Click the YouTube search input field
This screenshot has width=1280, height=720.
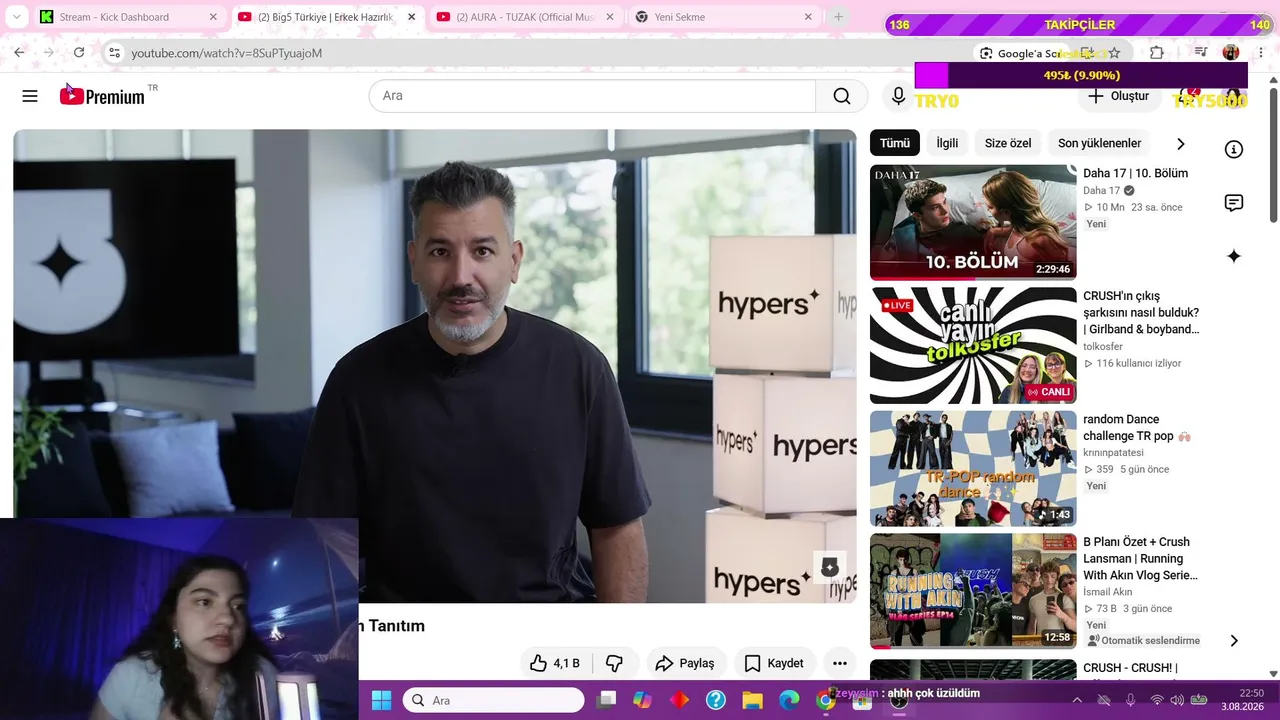pyautogui.click(x=593, y=96)
